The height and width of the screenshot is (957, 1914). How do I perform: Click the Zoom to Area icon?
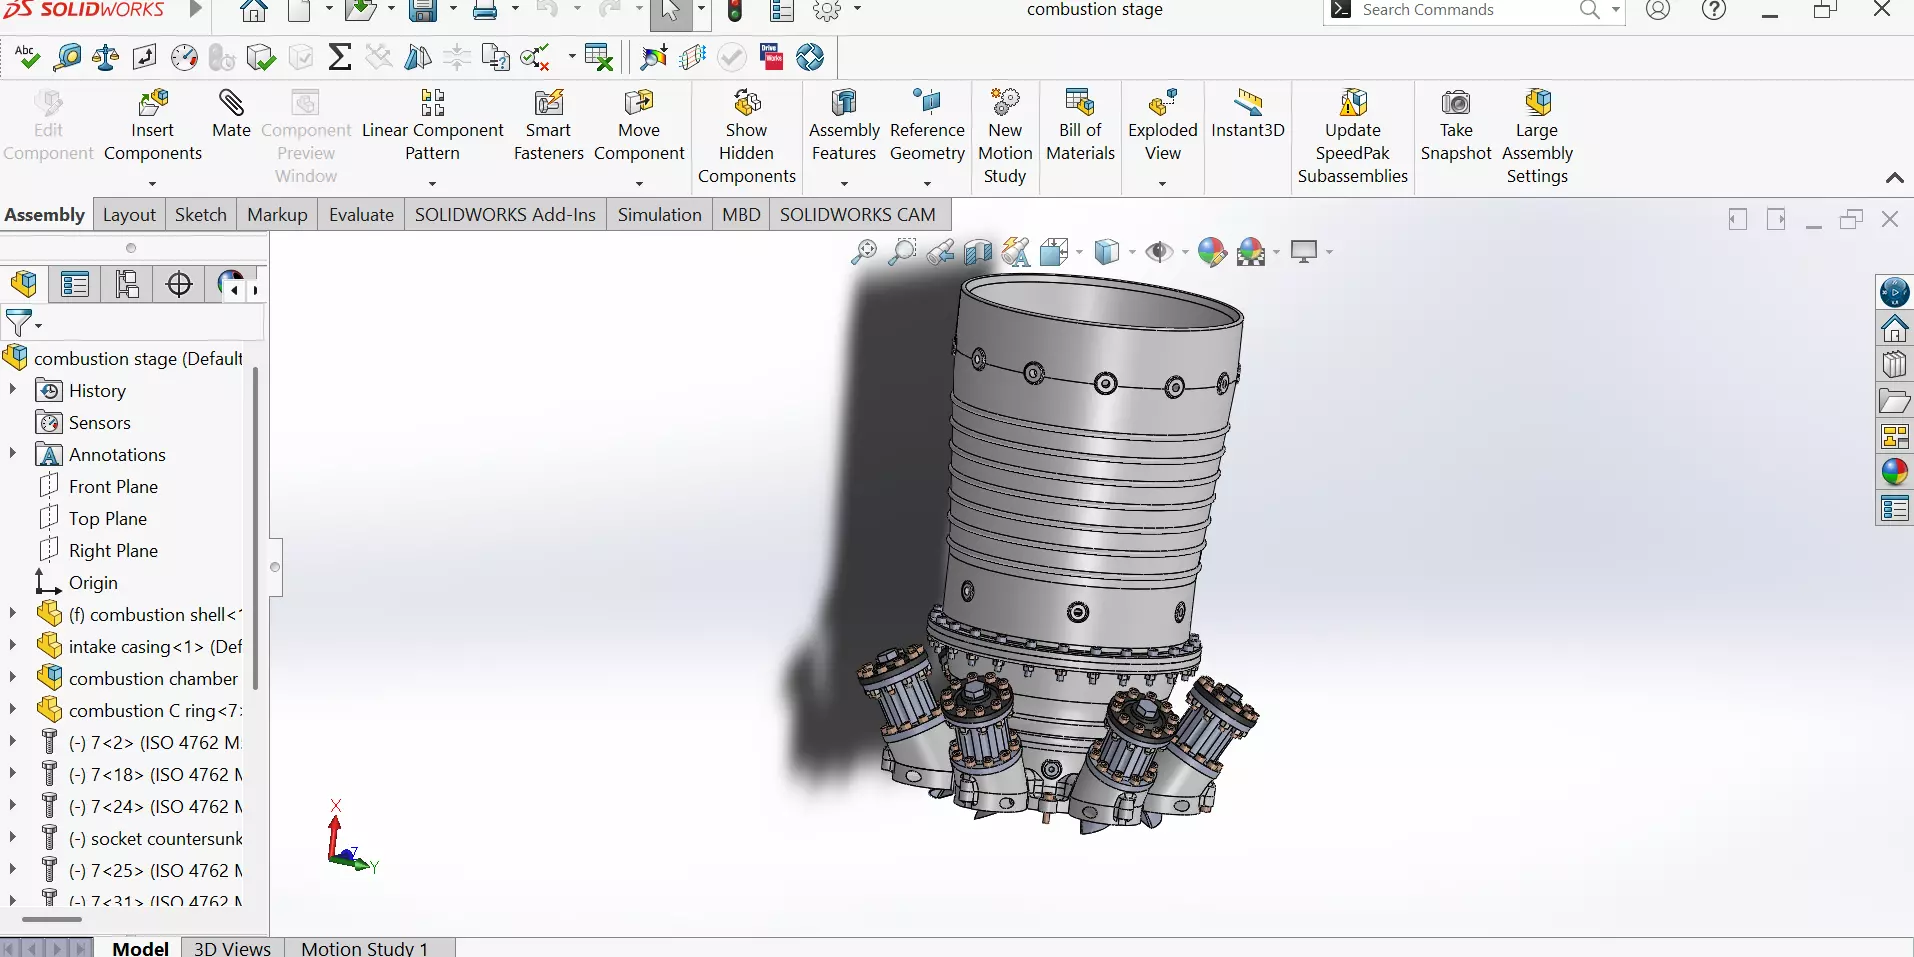(x=902, y=251)
